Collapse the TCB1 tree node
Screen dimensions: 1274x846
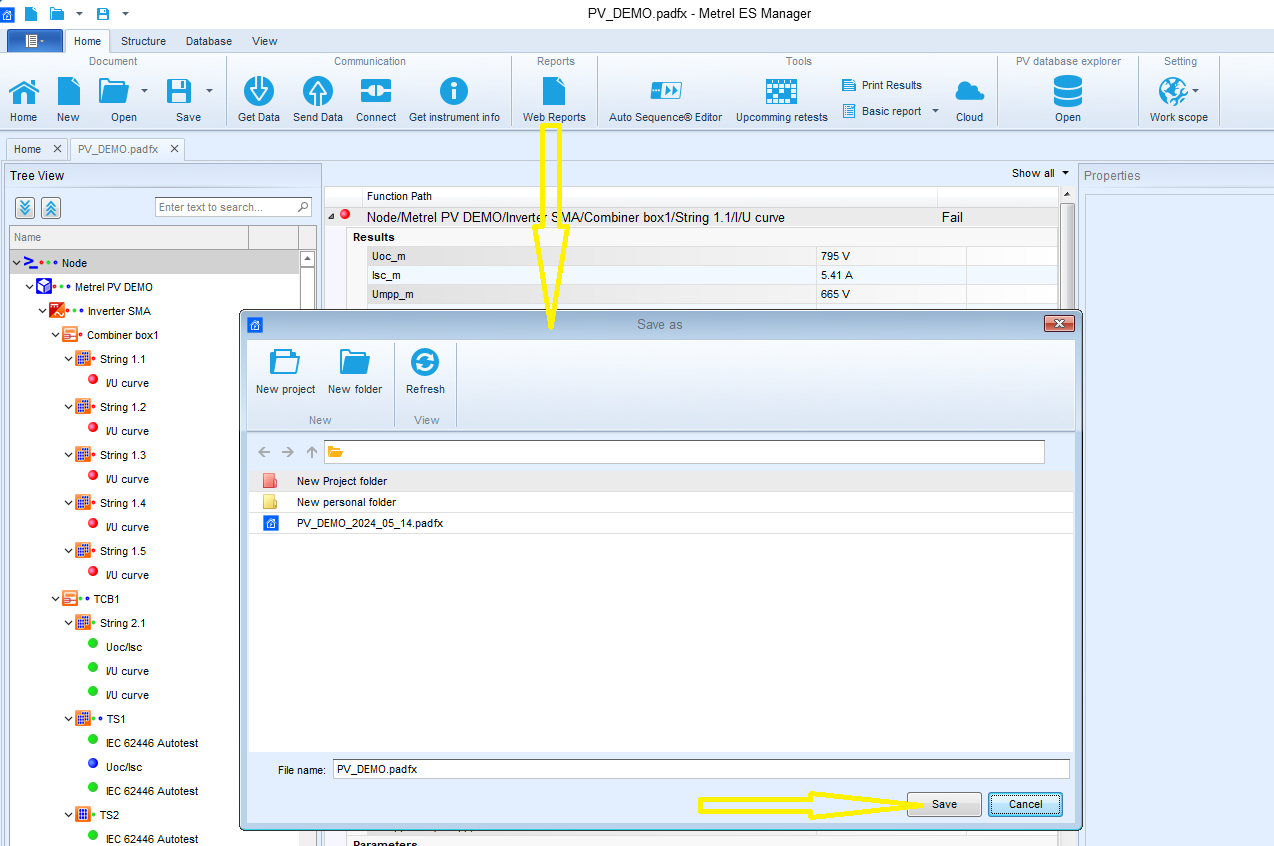pos(56,599)
